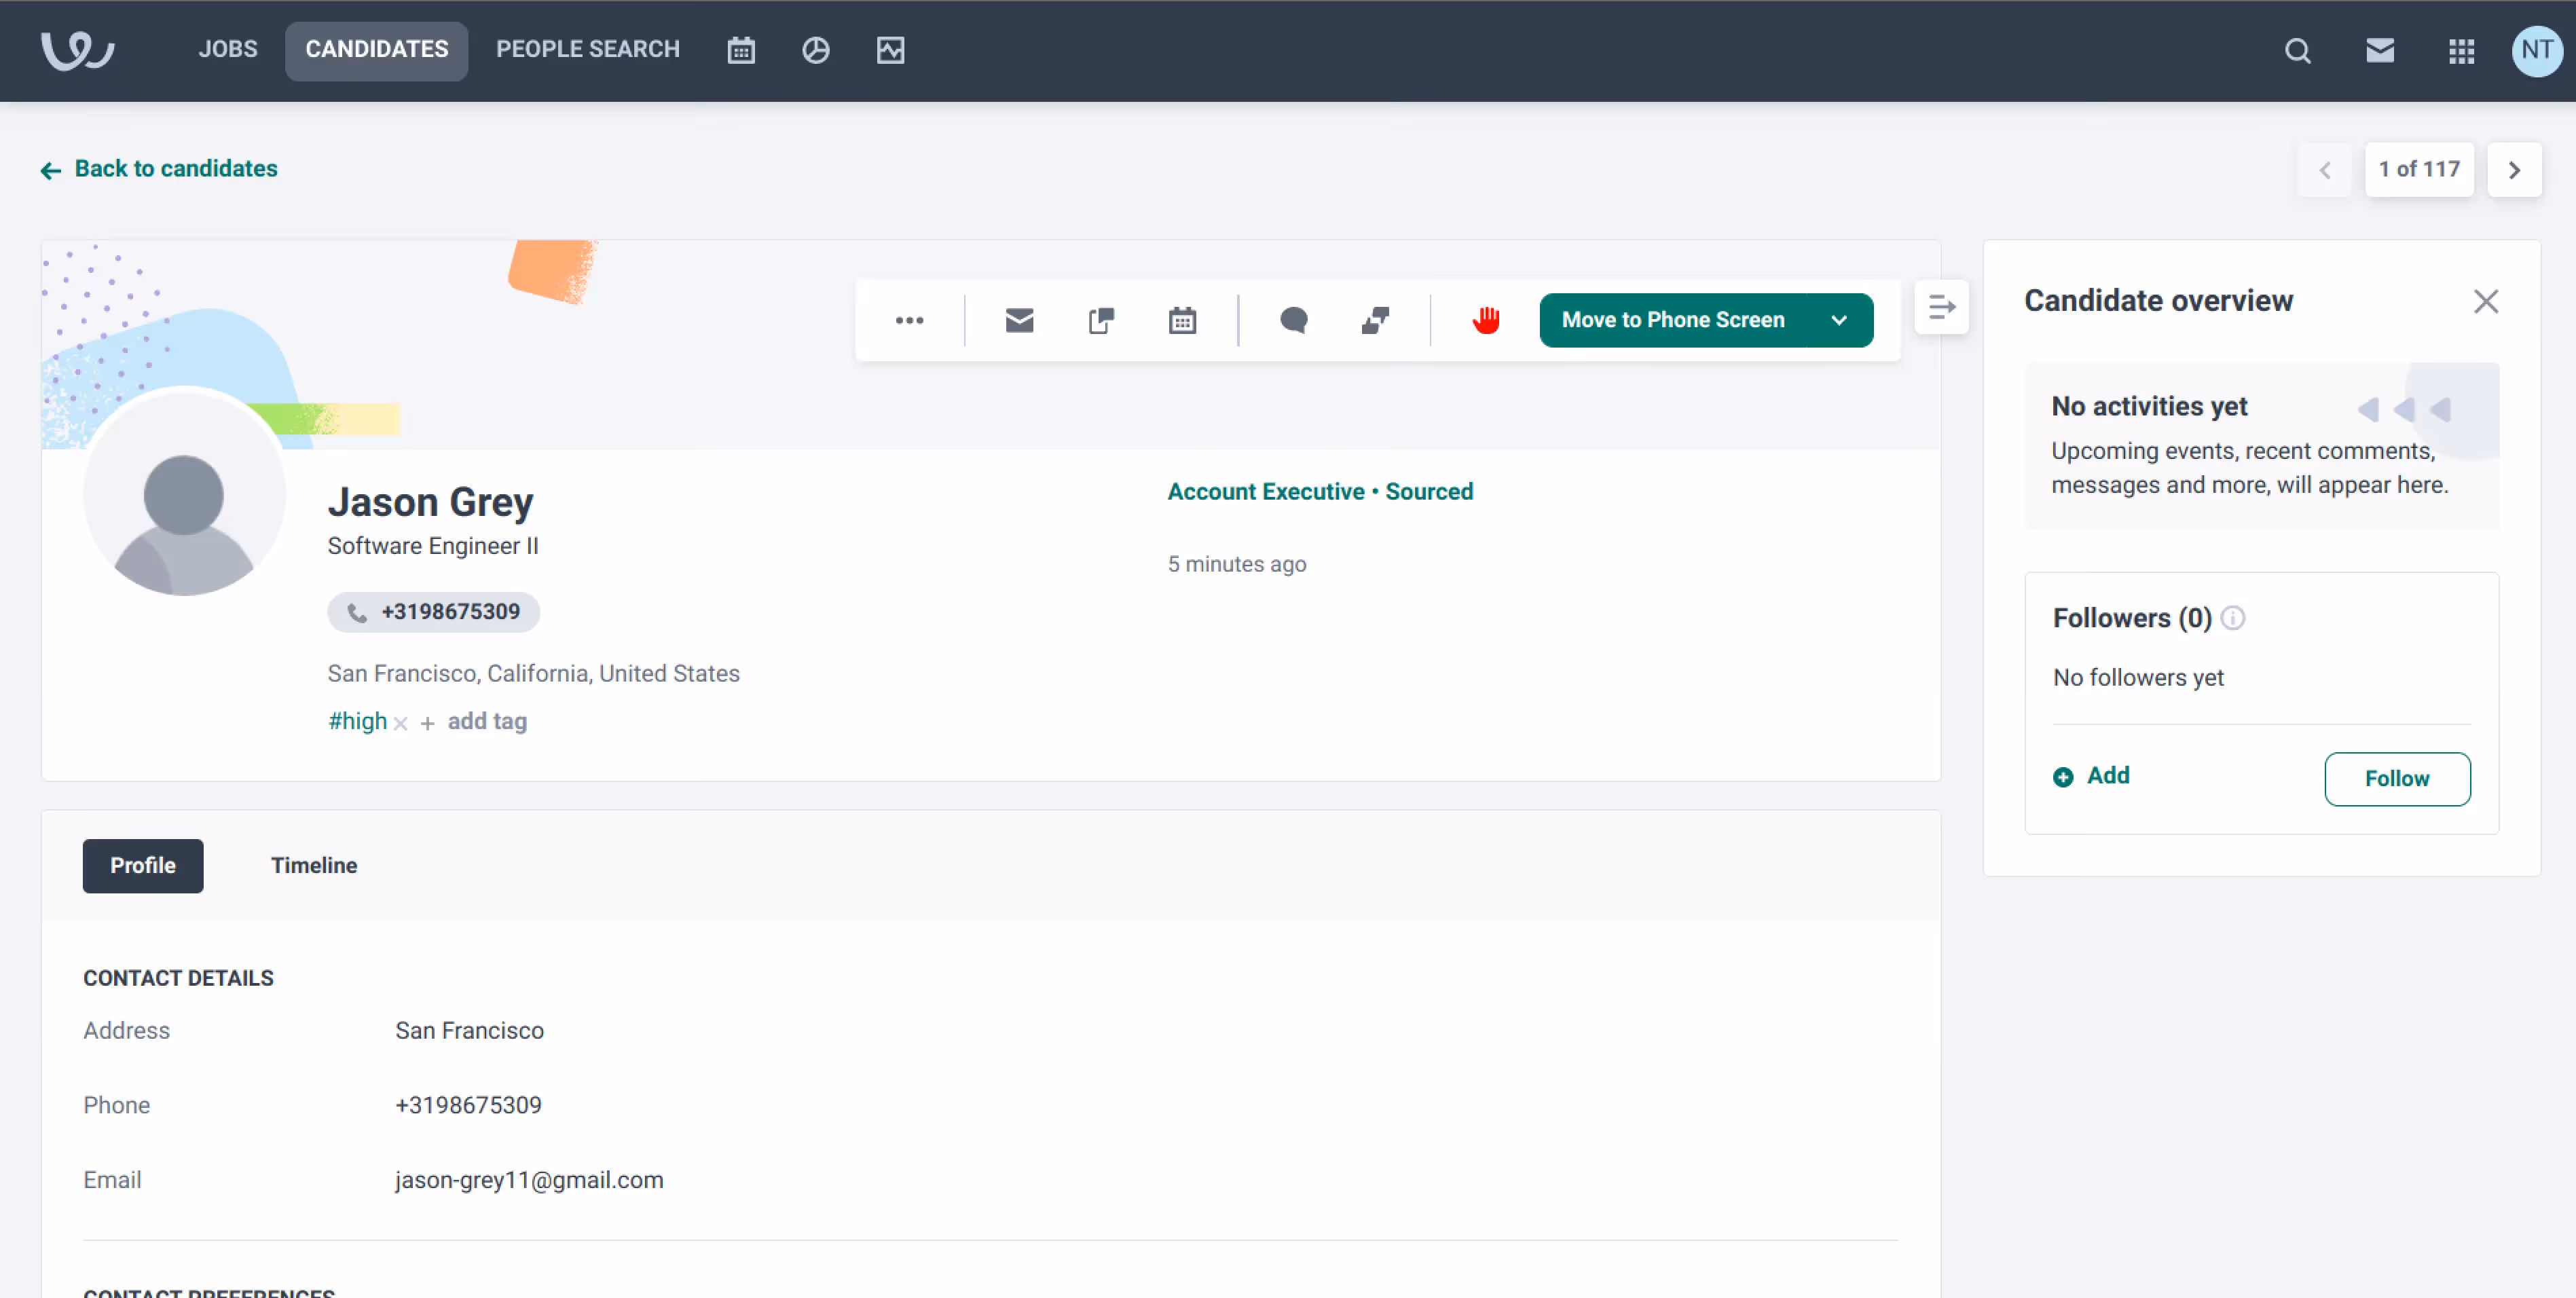Viewport: 2576px width, 1298px height.
Task: Add a comment with speech bubble icon
Action: [1294, 320]
